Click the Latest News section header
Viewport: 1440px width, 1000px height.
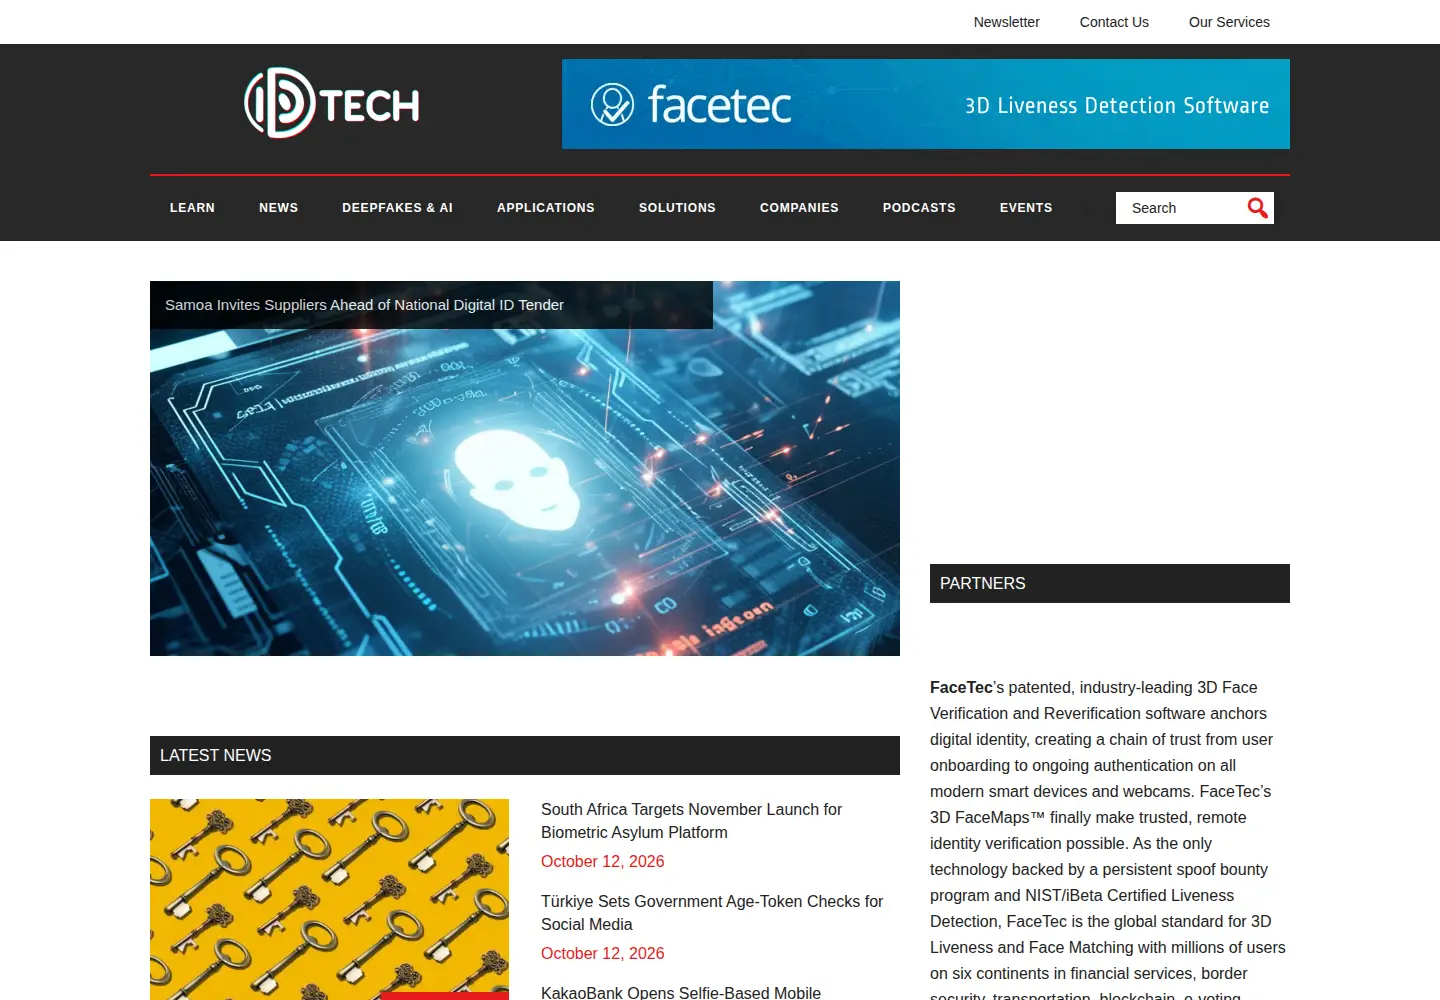(x=525, y=755)
